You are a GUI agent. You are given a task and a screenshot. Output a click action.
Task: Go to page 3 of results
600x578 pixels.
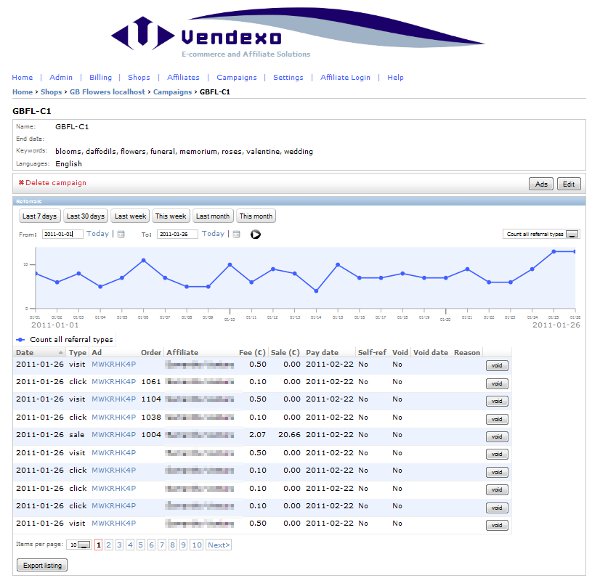119,545
